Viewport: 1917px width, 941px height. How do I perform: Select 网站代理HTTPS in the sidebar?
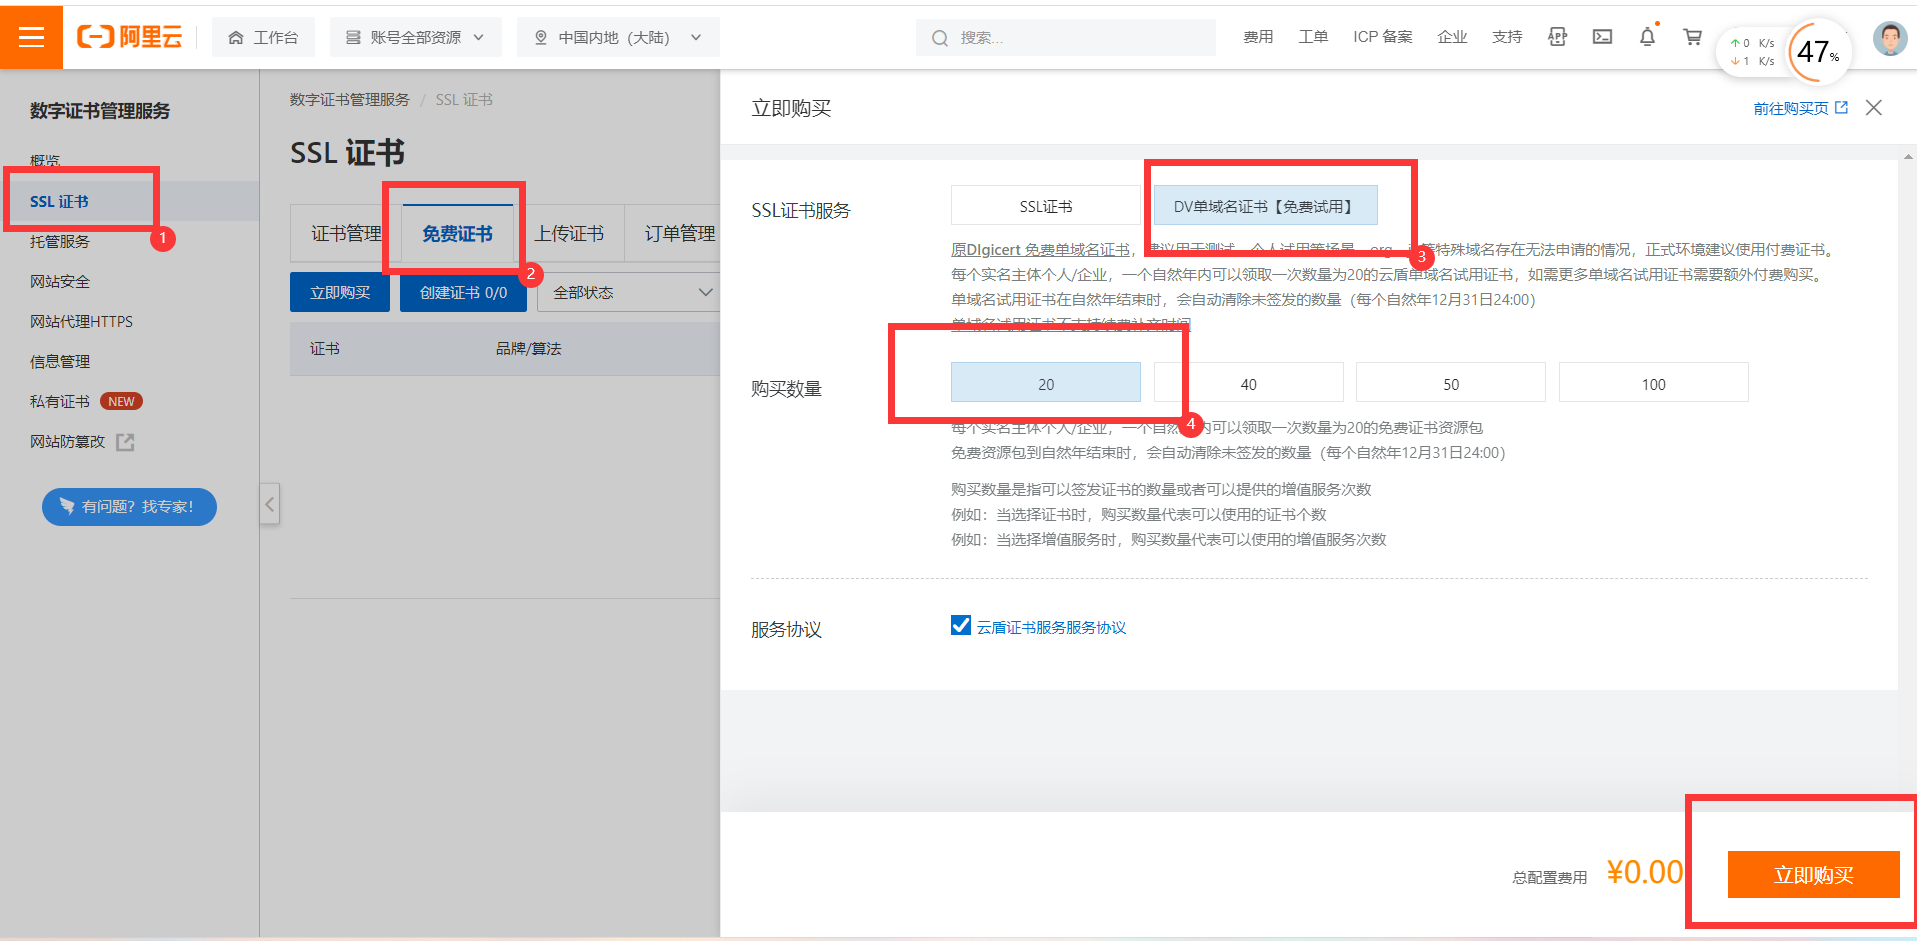(81, 321)
